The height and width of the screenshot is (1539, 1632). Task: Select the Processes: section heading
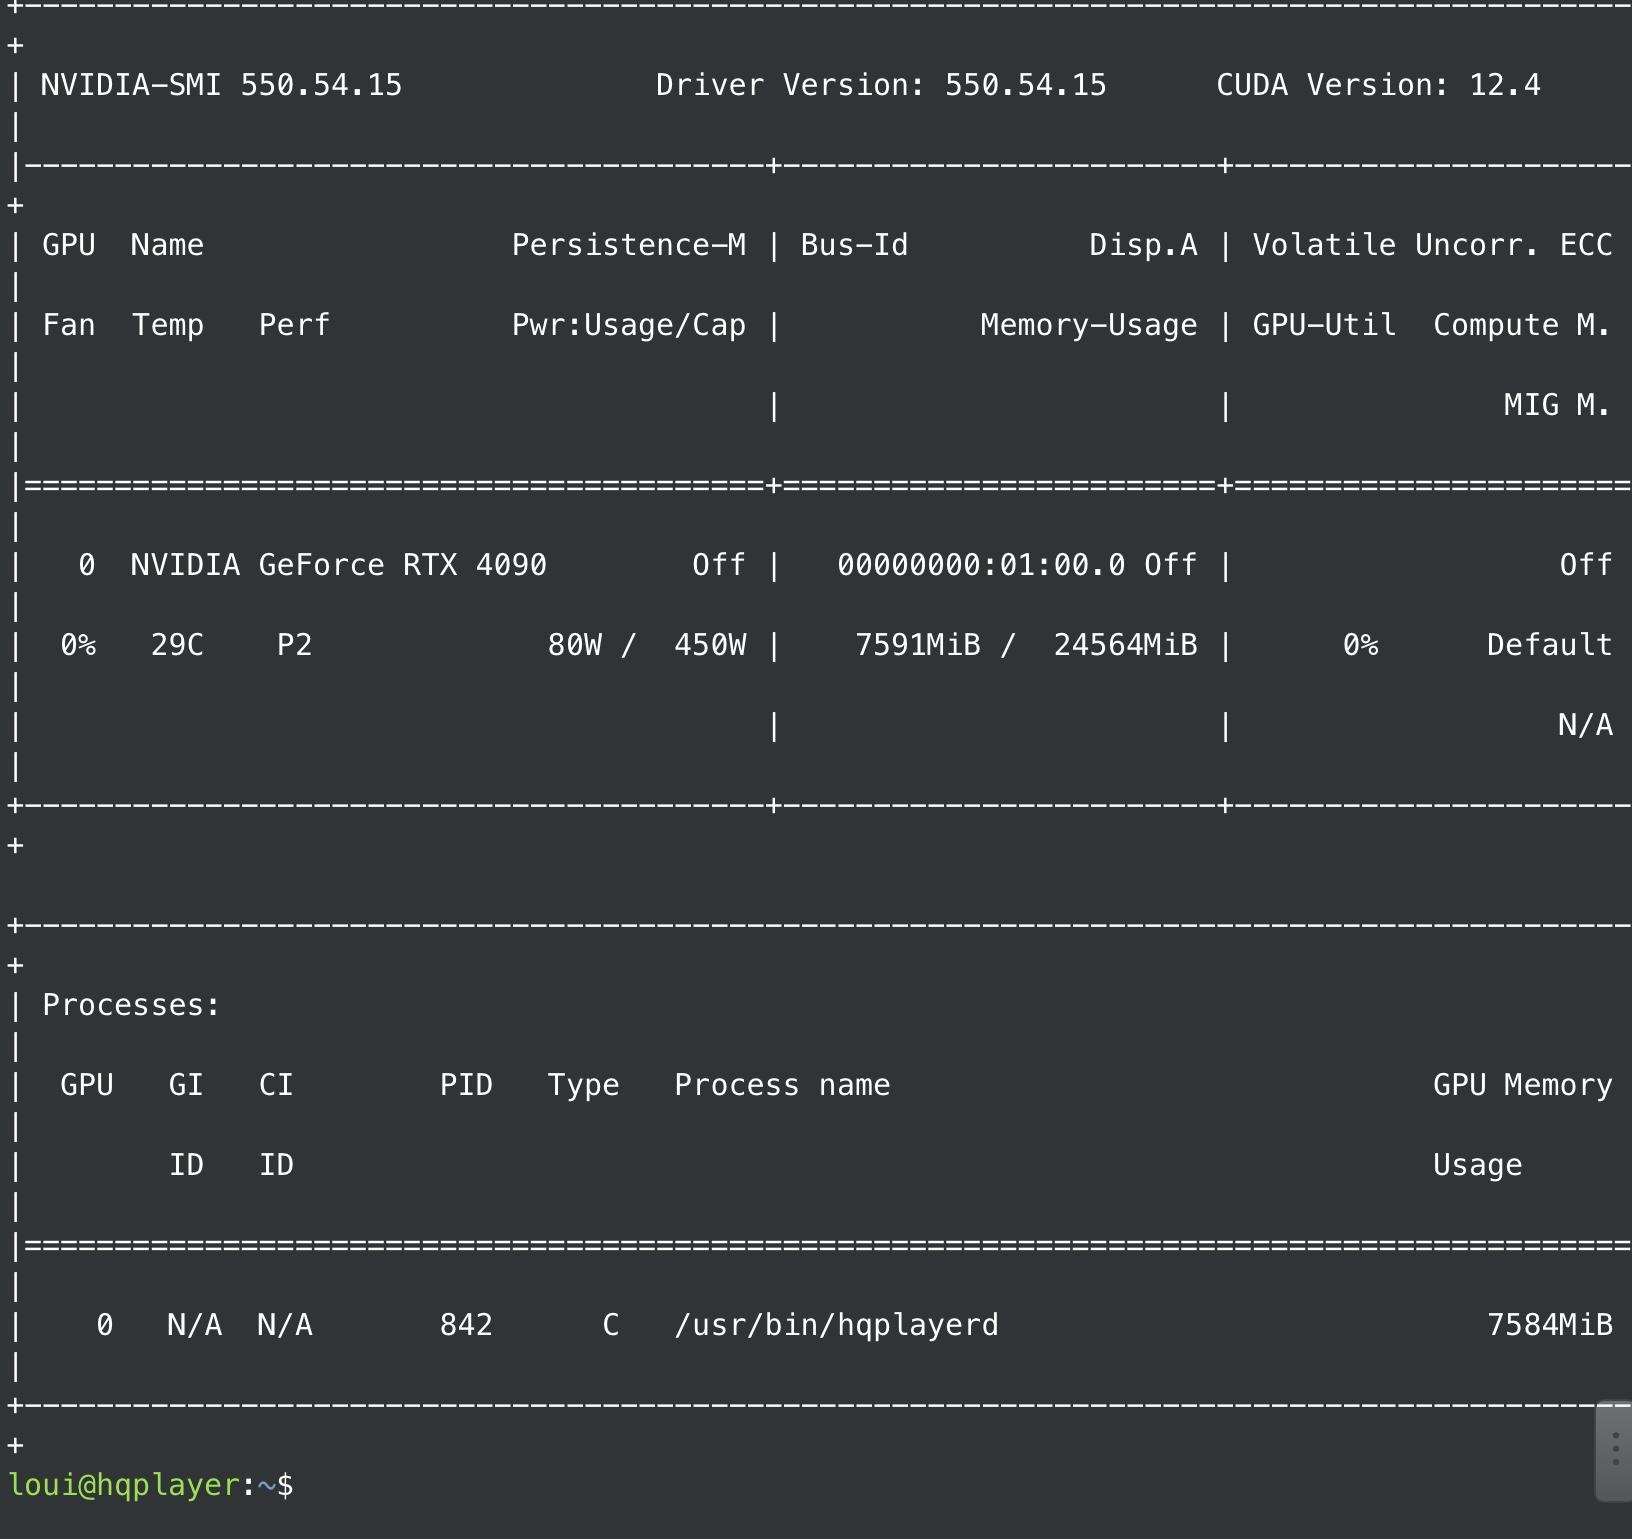[x=131, y=1005]
